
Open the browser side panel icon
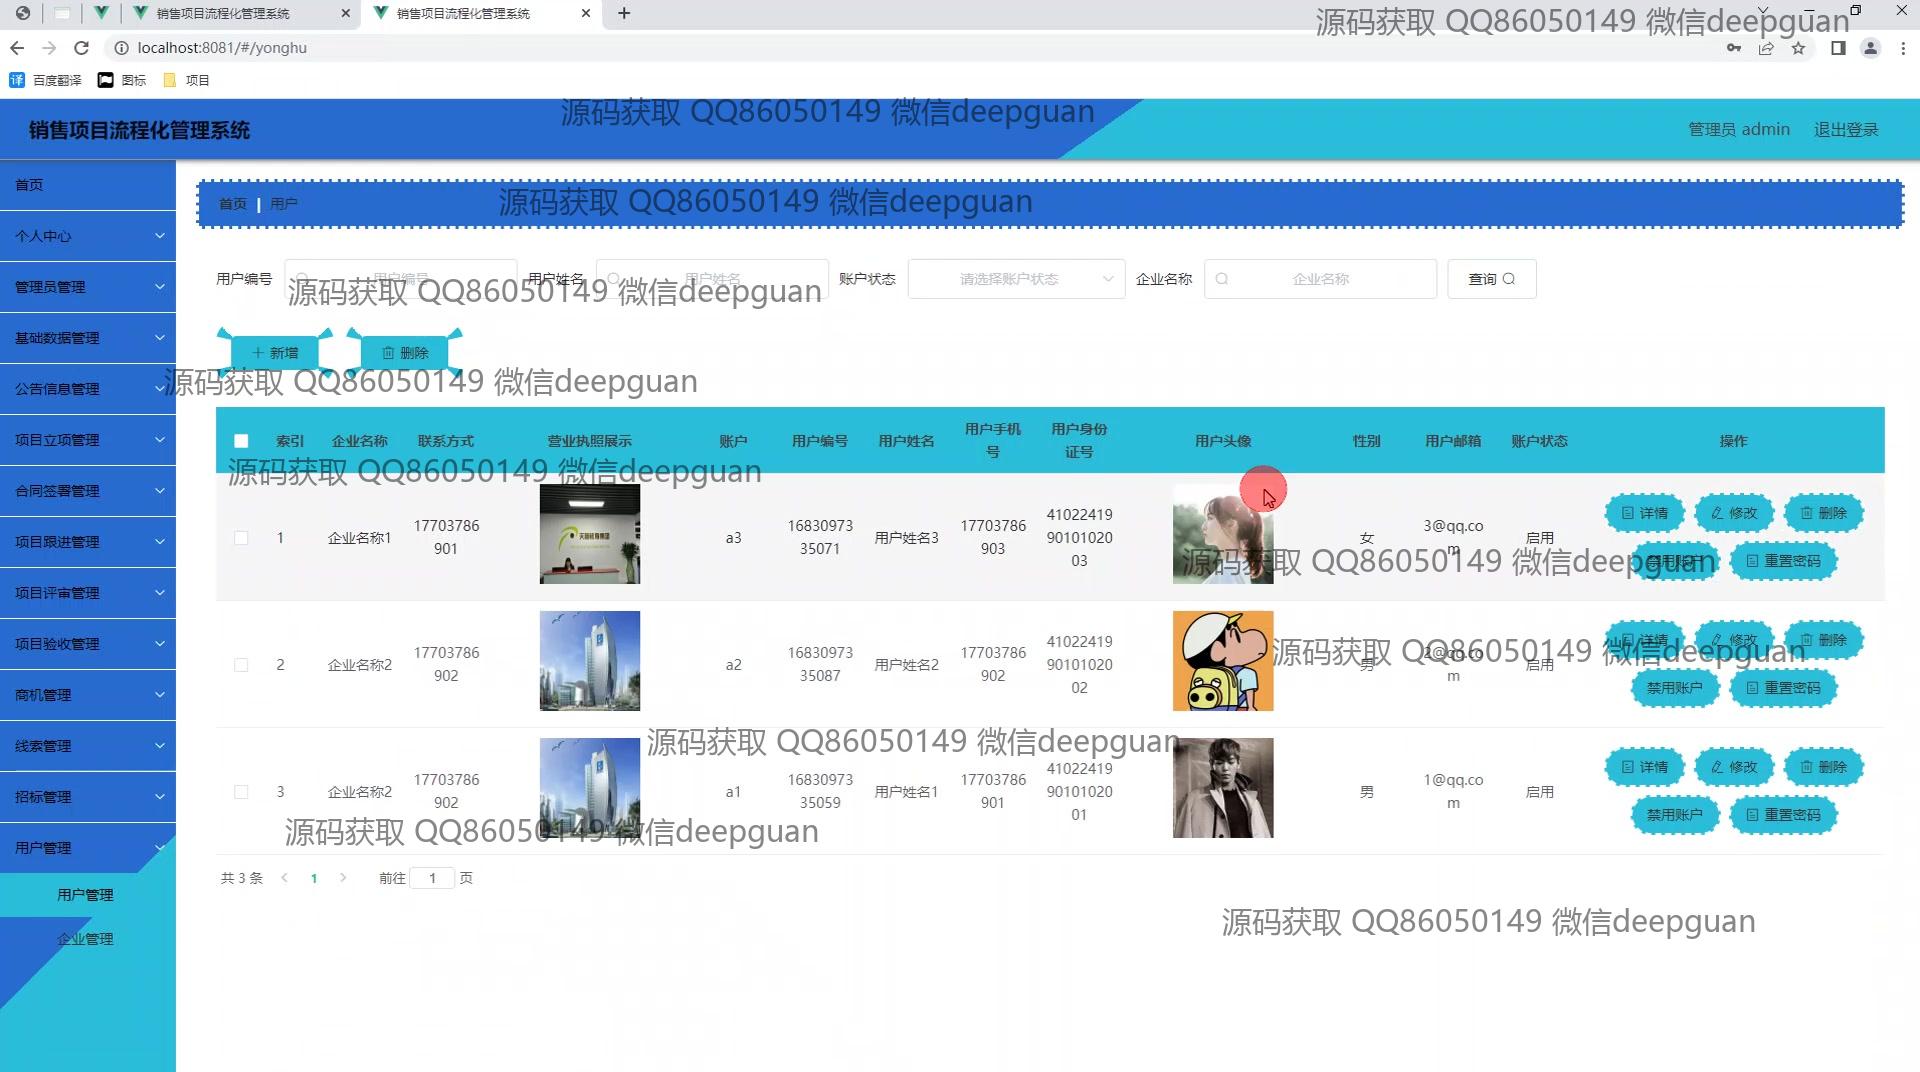tap(1838, 48)
